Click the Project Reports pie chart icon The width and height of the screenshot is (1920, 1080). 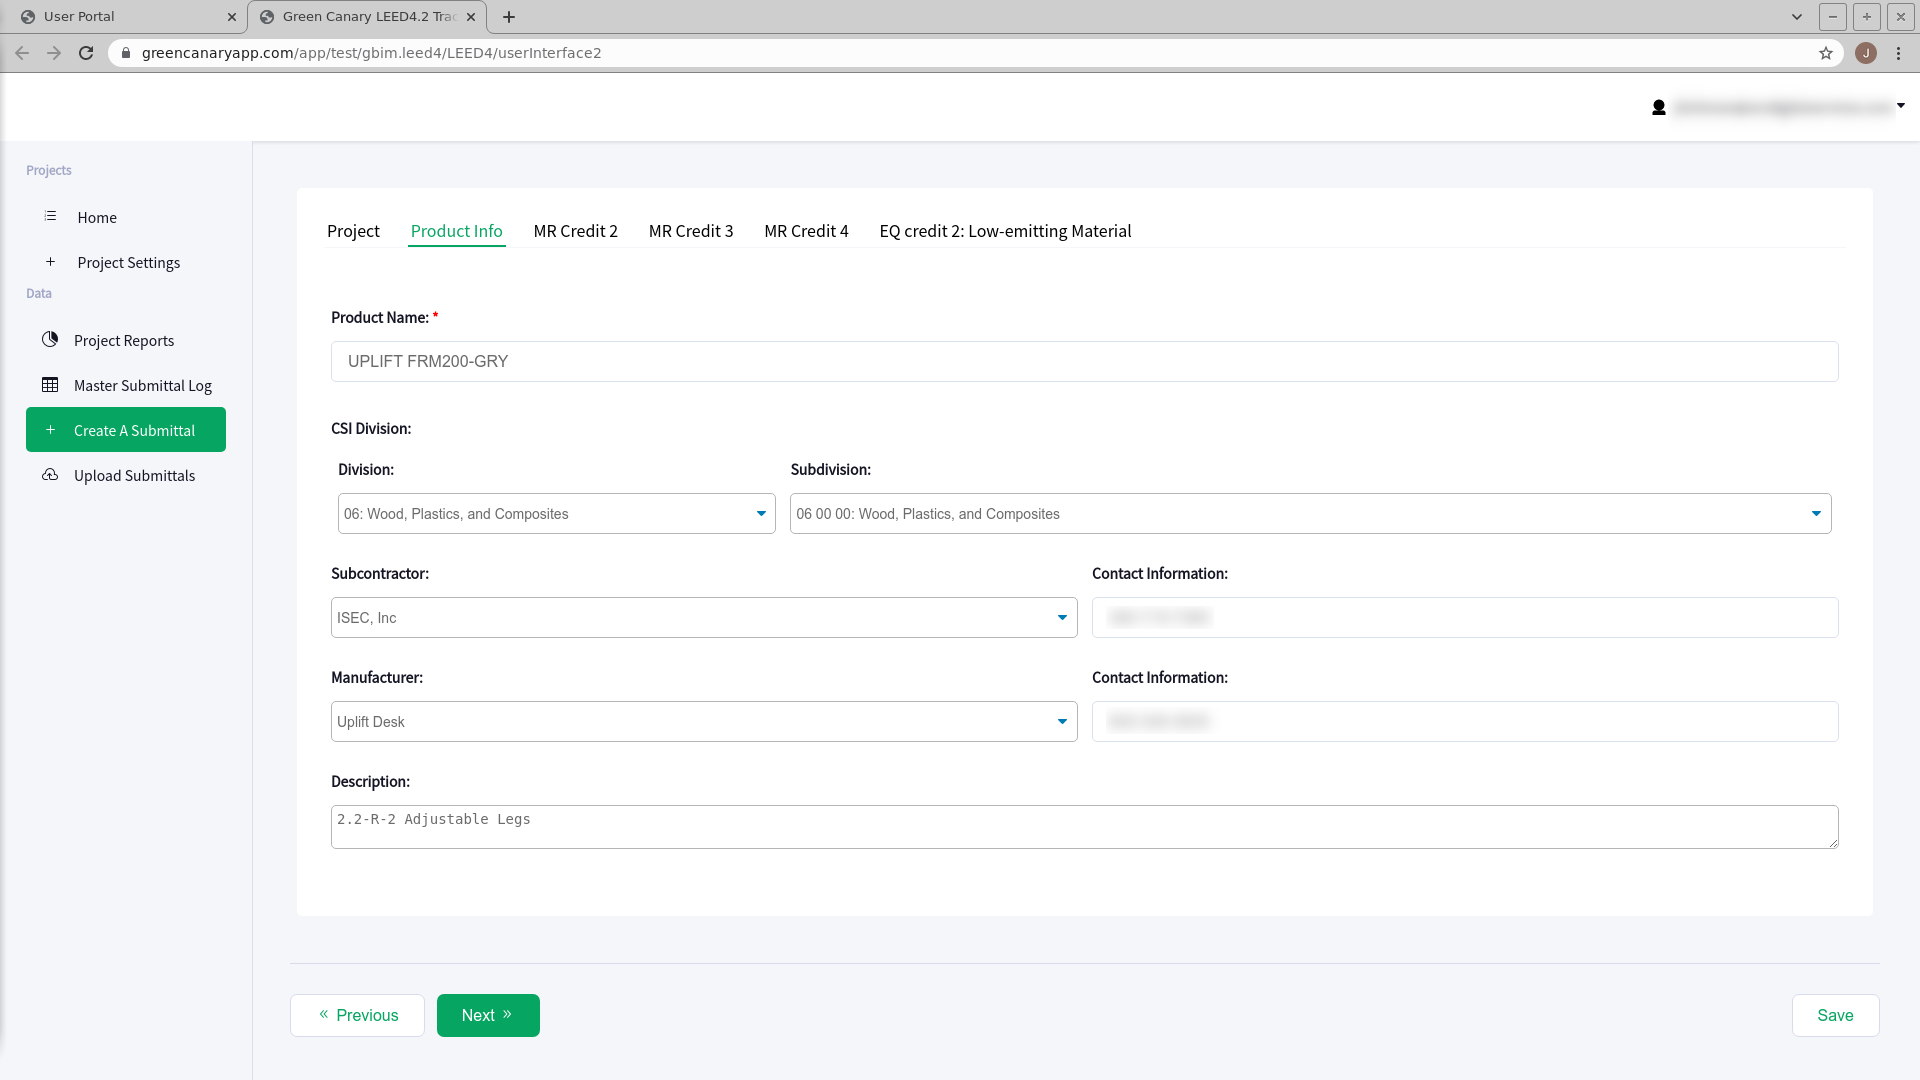(50, 340)
